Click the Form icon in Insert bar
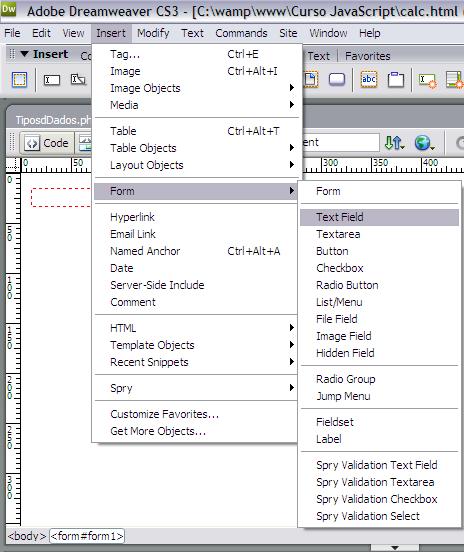 pos(19,80)
